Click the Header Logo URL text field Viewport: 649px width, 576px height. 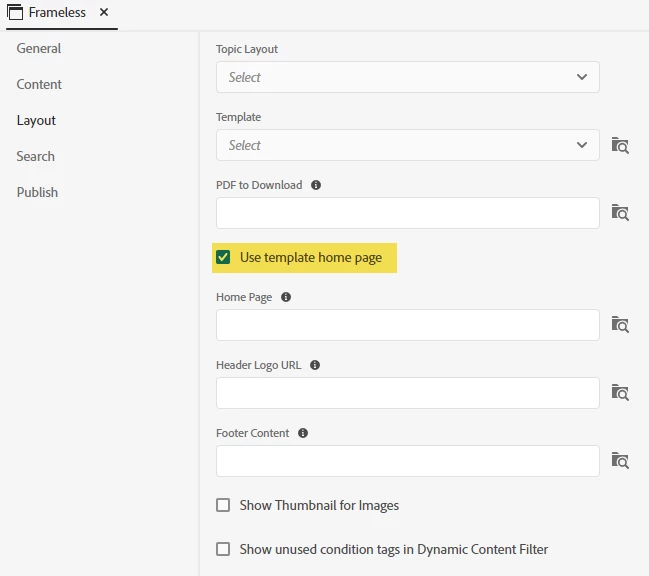(x=407, y=393)
